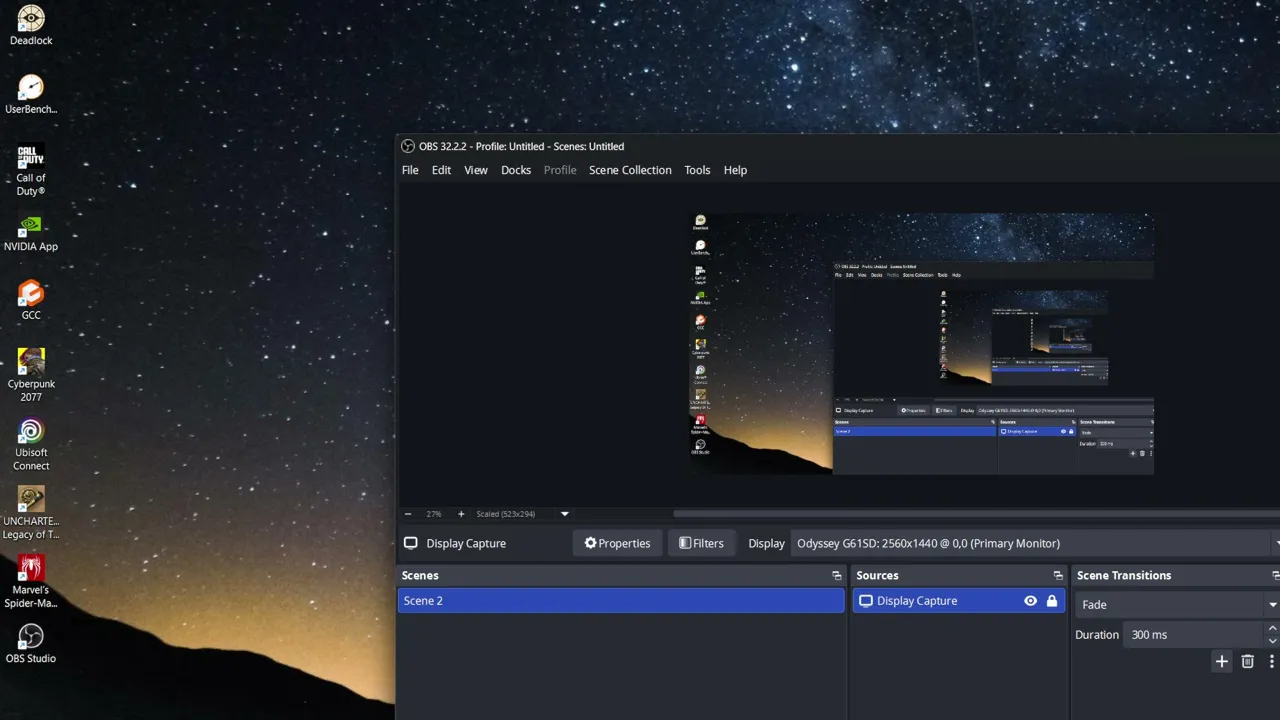This screenshot has width=1280, height=720.
Task: Increase transition duration with up arrow
Action: tap(1272, 628)
